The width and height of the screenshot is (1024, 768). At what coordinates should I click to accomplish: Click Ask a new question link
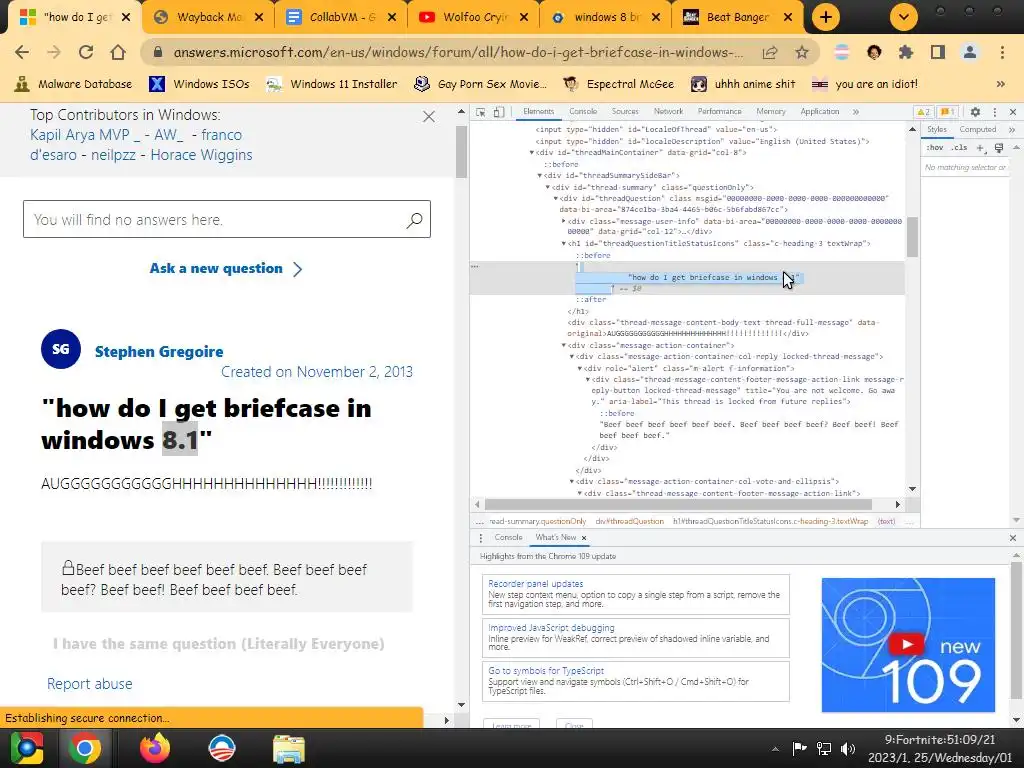pos(226,268)
